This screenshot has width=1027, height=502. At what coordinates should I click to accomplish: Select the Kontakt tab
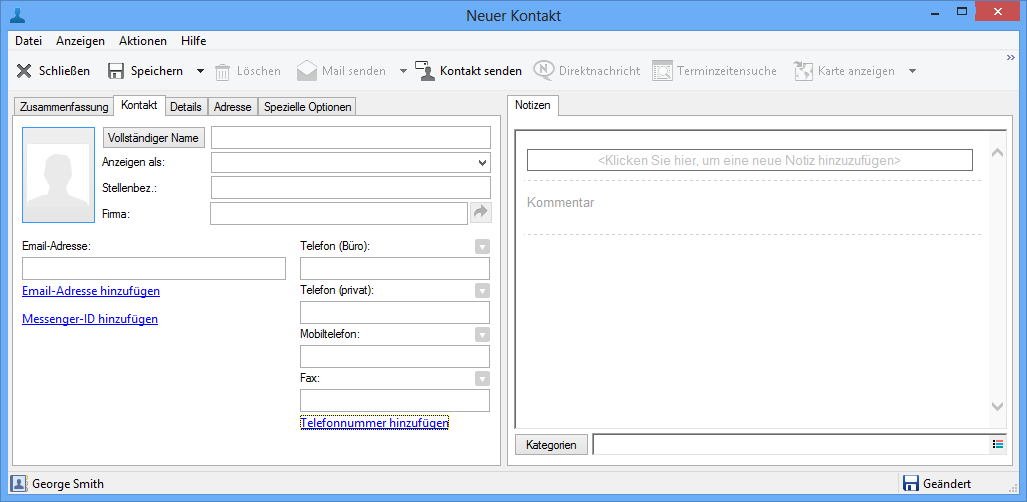point(139,106)
